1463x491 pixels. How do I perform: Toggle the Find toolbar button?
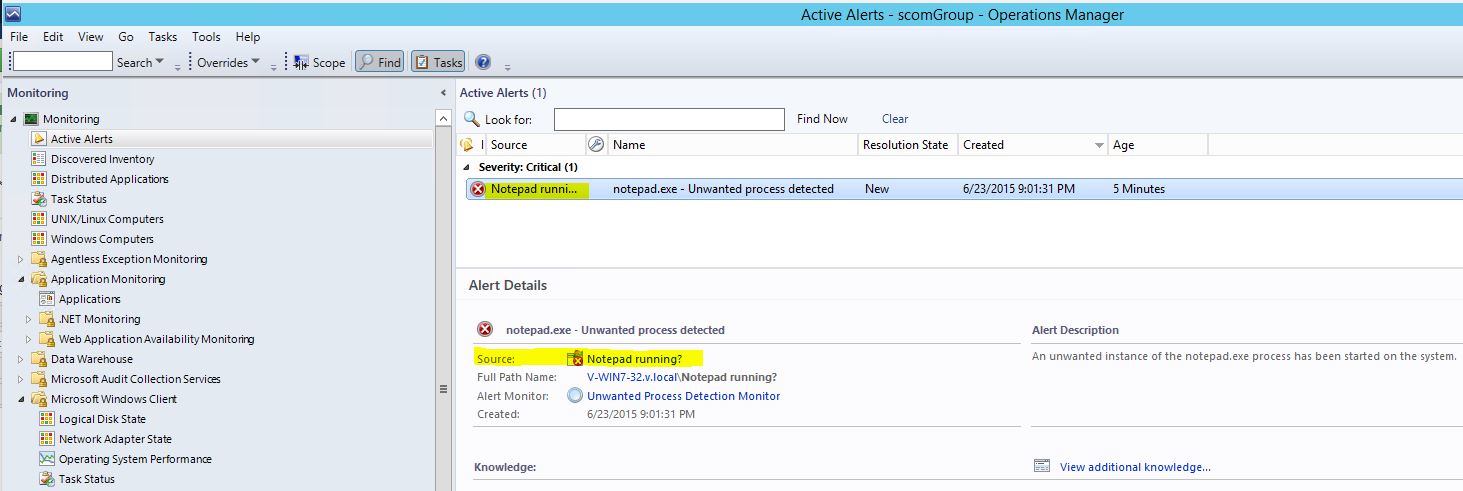(x=379, y=62)
